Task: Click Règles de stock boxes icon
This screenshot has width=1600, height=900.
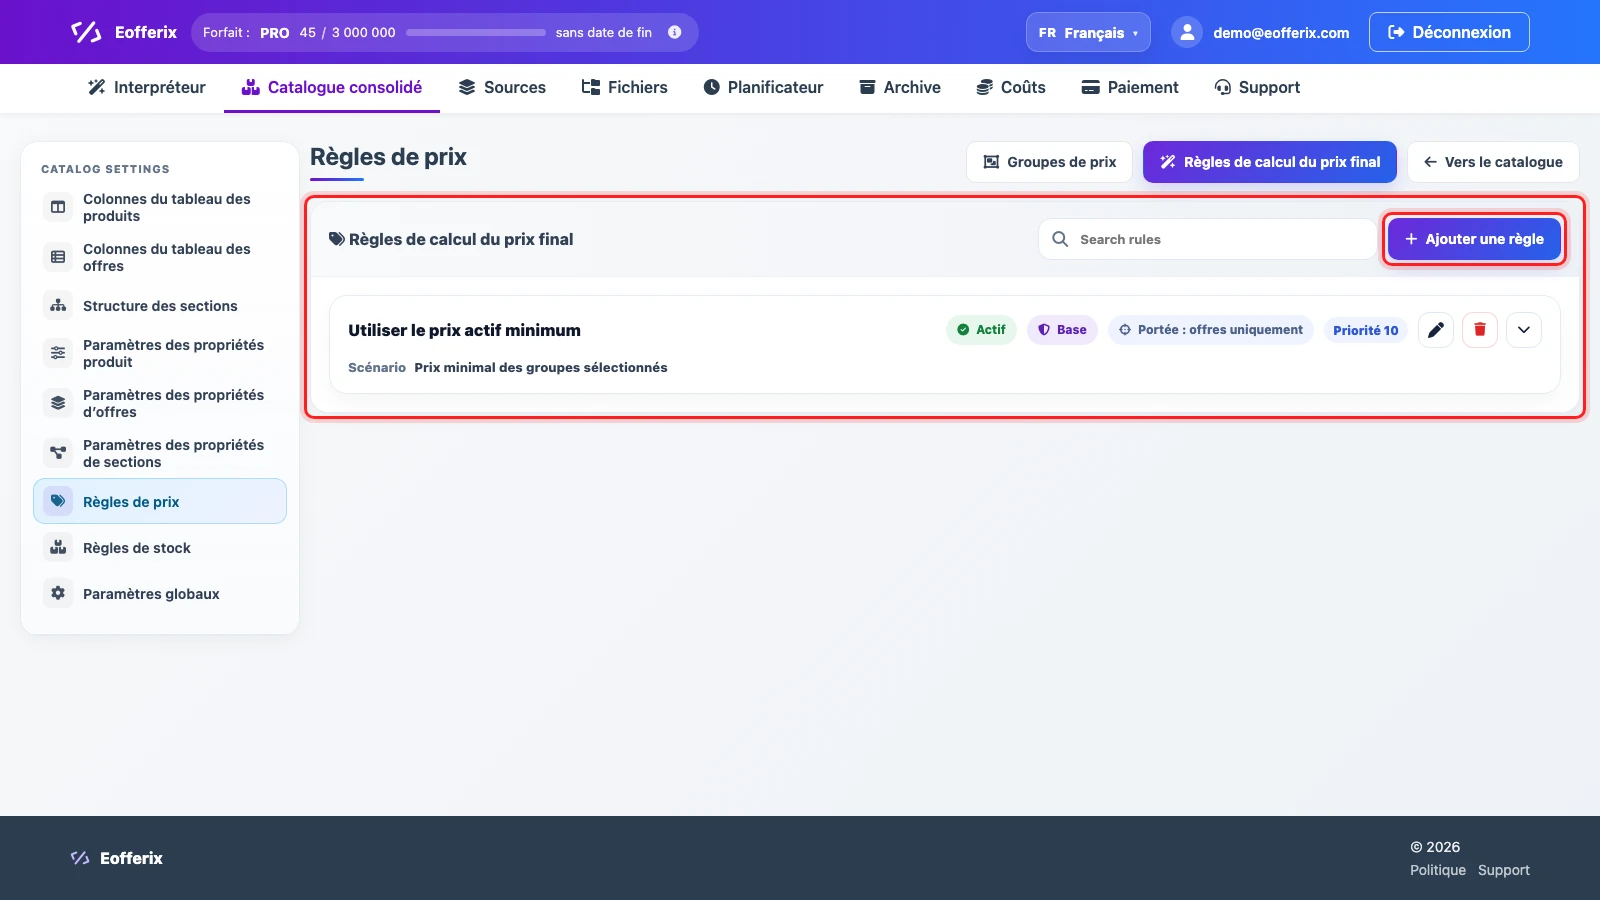Action: pyautogui.click(x=58, y=547)
